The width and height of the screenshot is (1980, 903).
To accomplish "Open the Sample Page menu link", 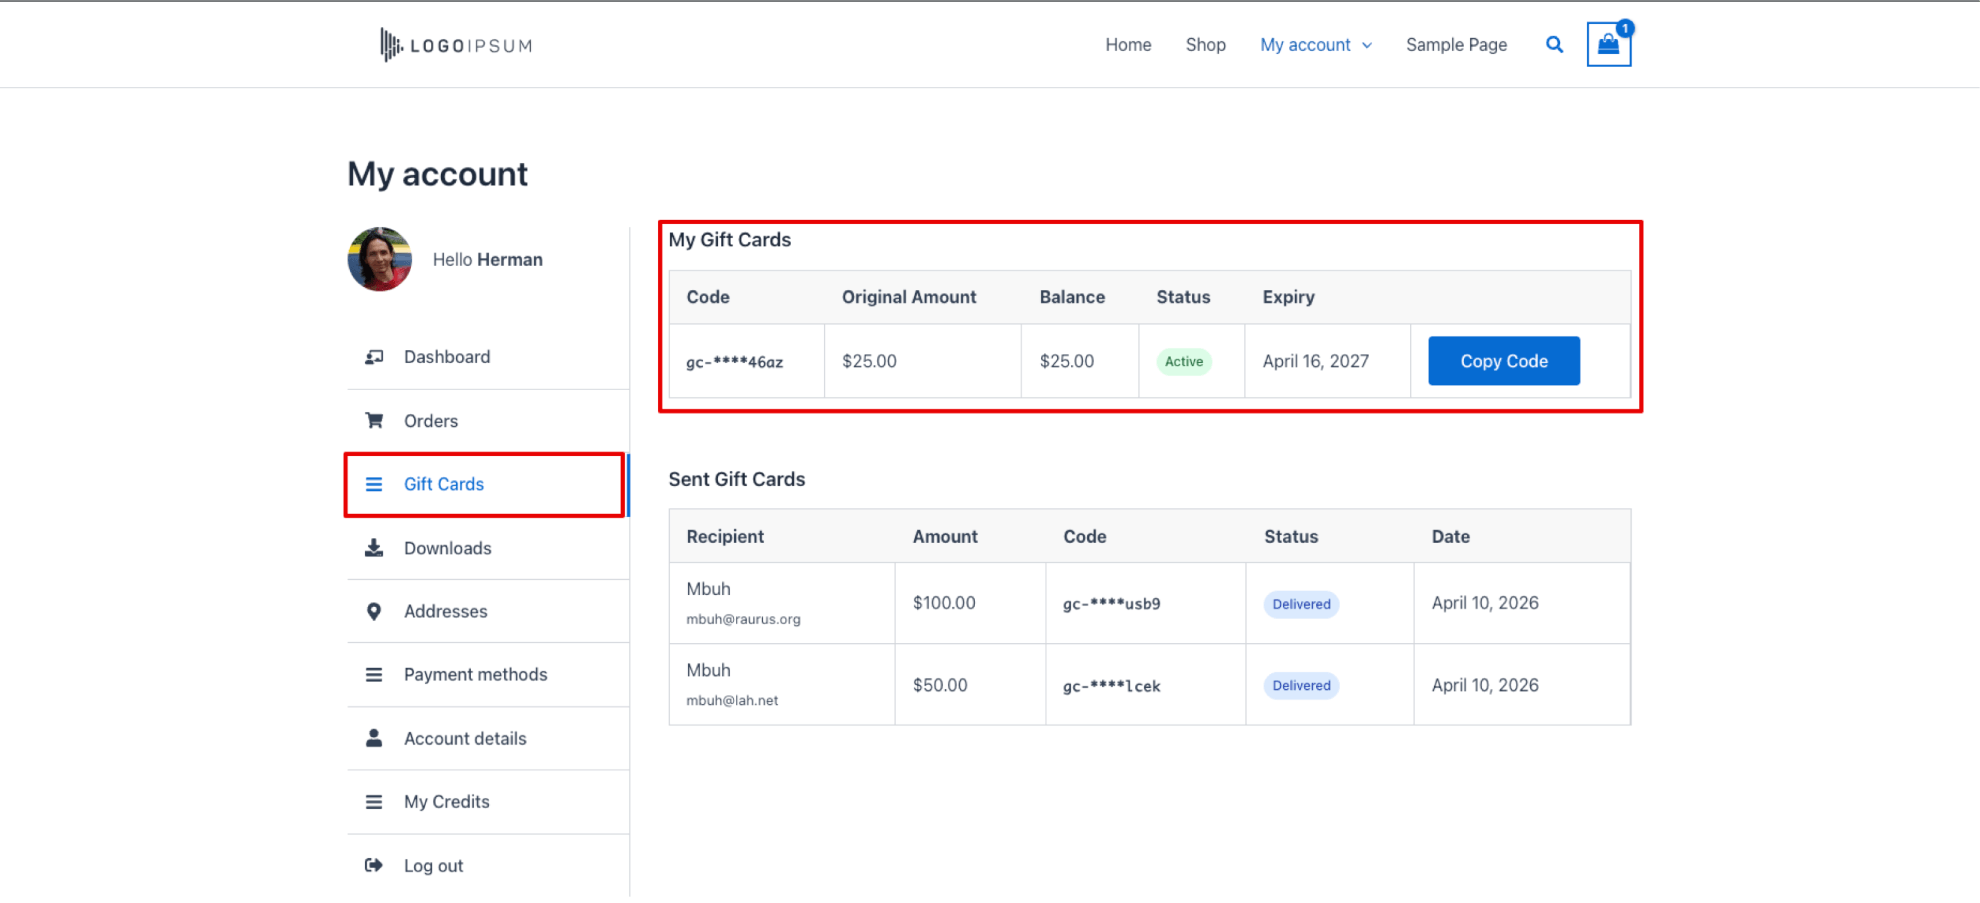I will (1456, 45).
